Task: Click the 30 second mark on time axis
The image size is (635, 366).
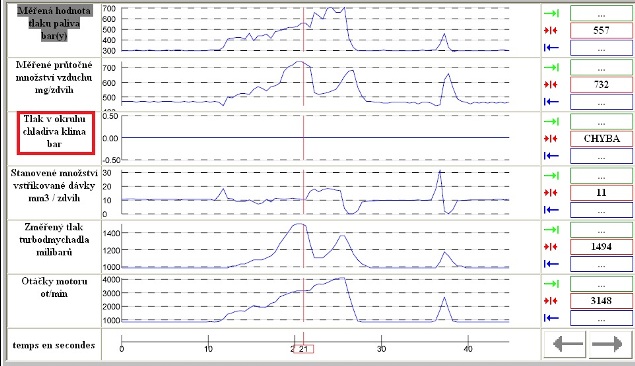Action: pyautogui.click(x=381, y=349)
